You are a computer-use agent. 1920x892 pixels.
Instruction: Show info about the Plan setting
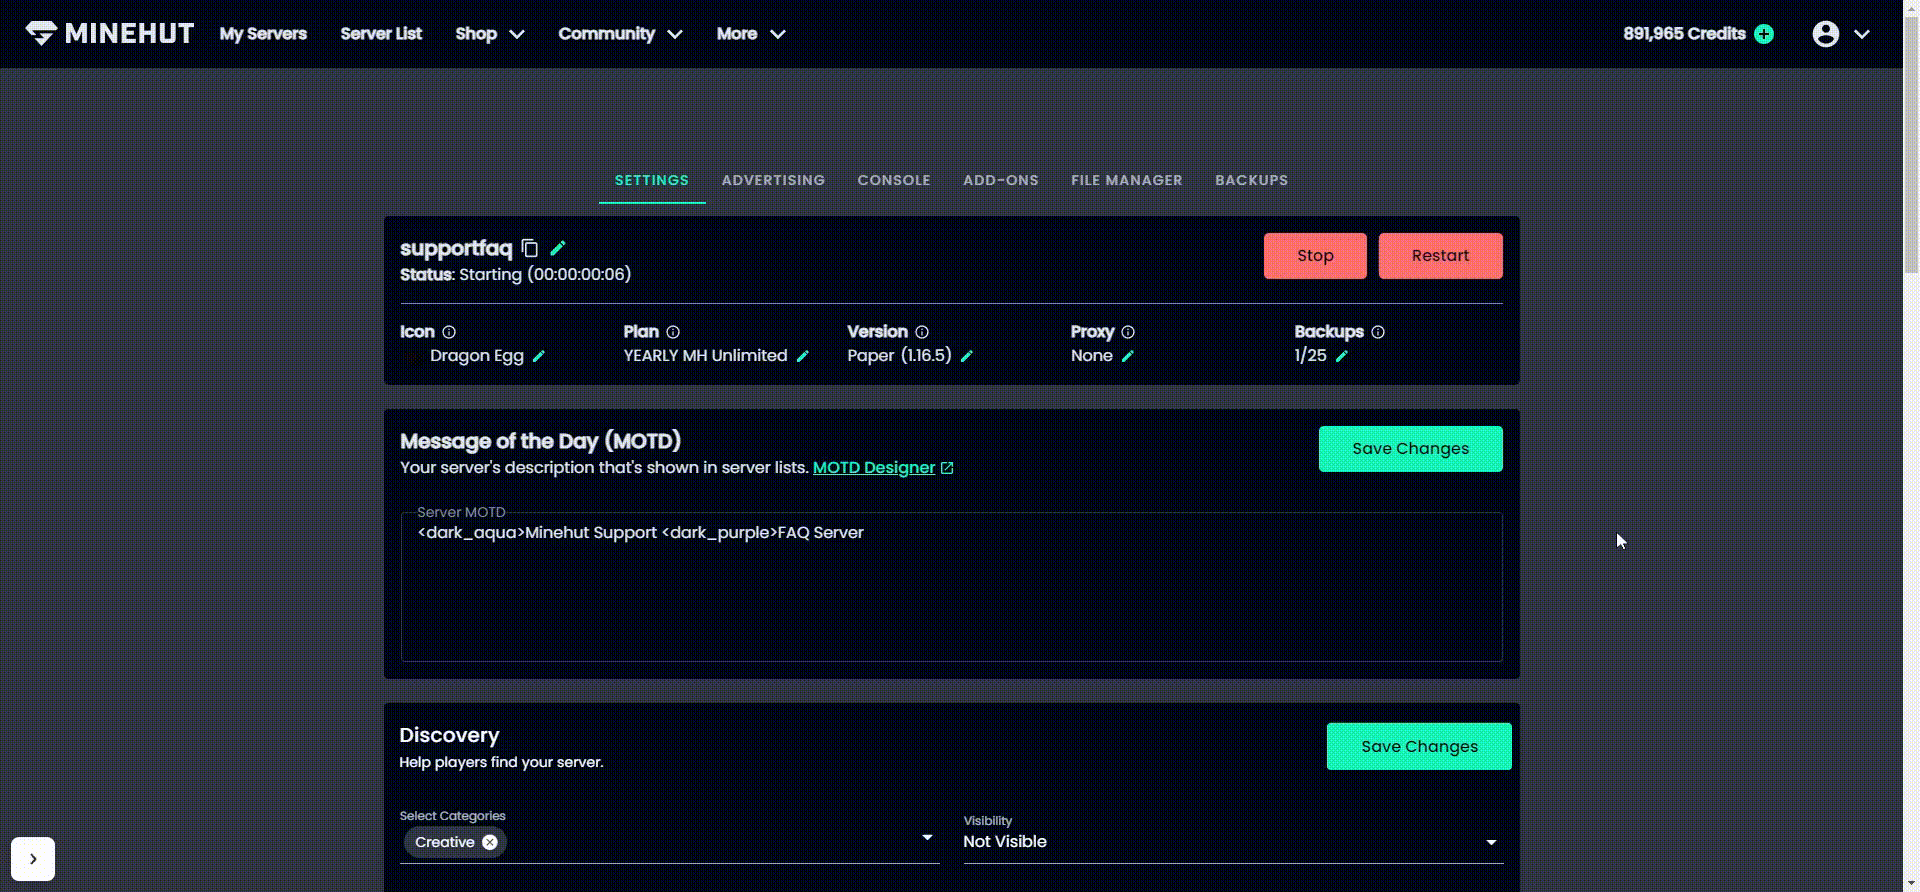pyautogui.click(x=673, y=332)
